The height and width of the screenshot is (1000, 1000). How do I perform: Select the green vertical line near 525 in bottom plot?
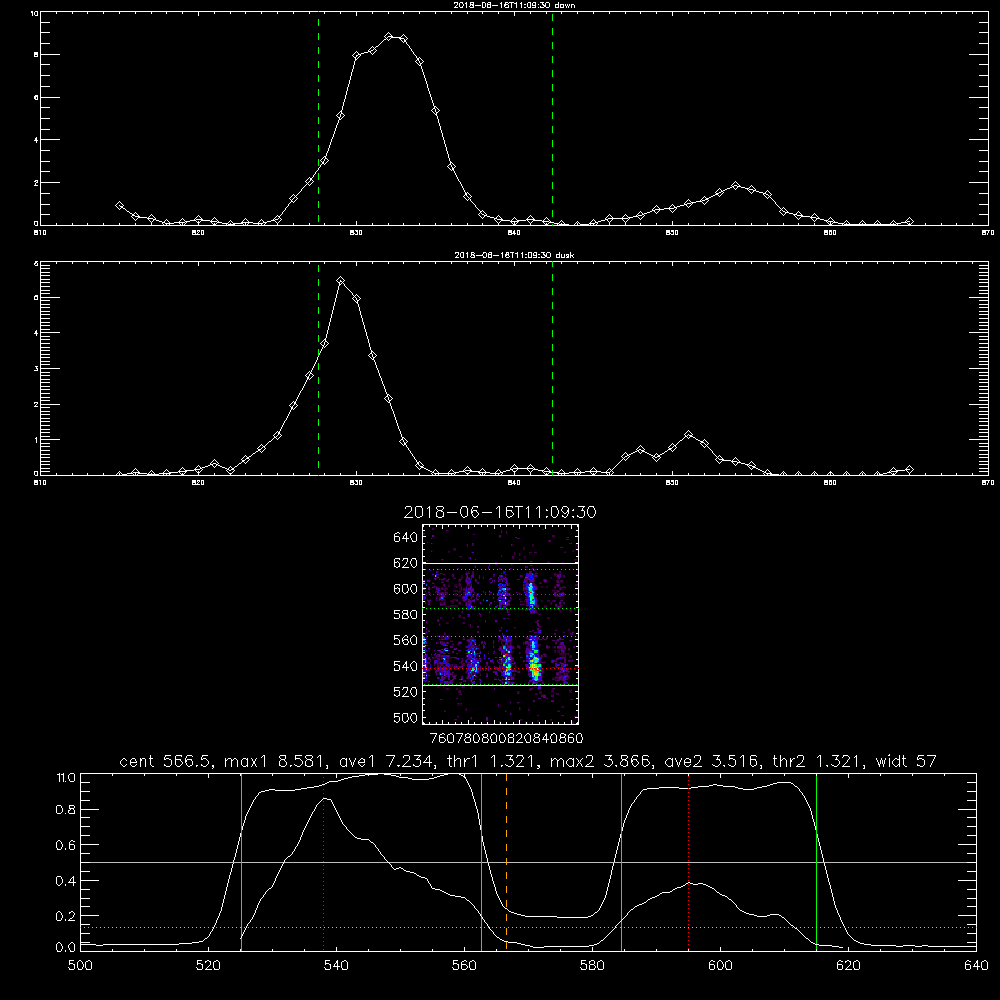241,861
